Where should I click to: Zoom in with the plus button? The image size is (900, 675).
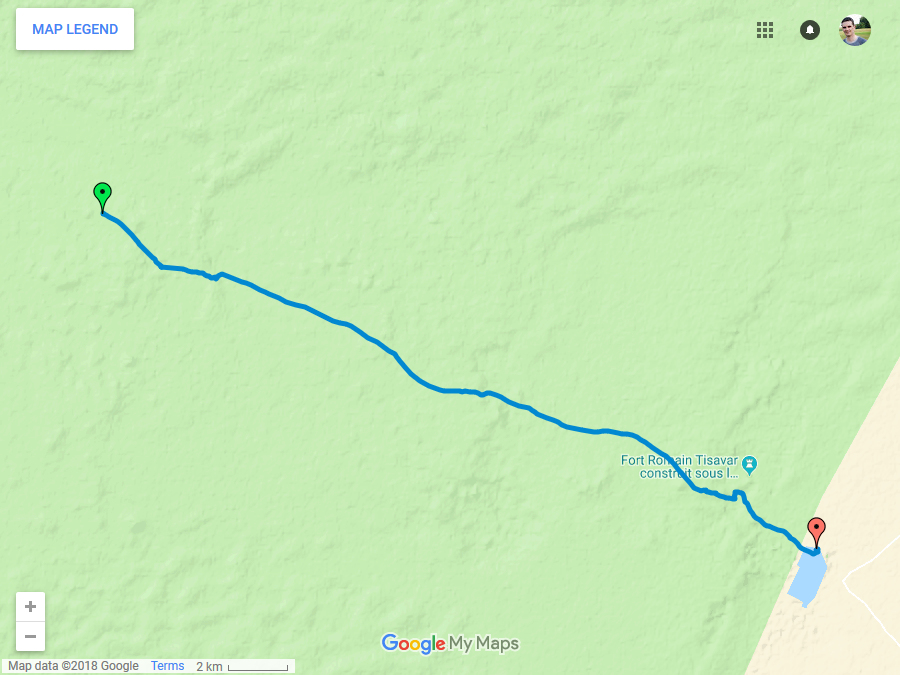click(x=30, y=607)
